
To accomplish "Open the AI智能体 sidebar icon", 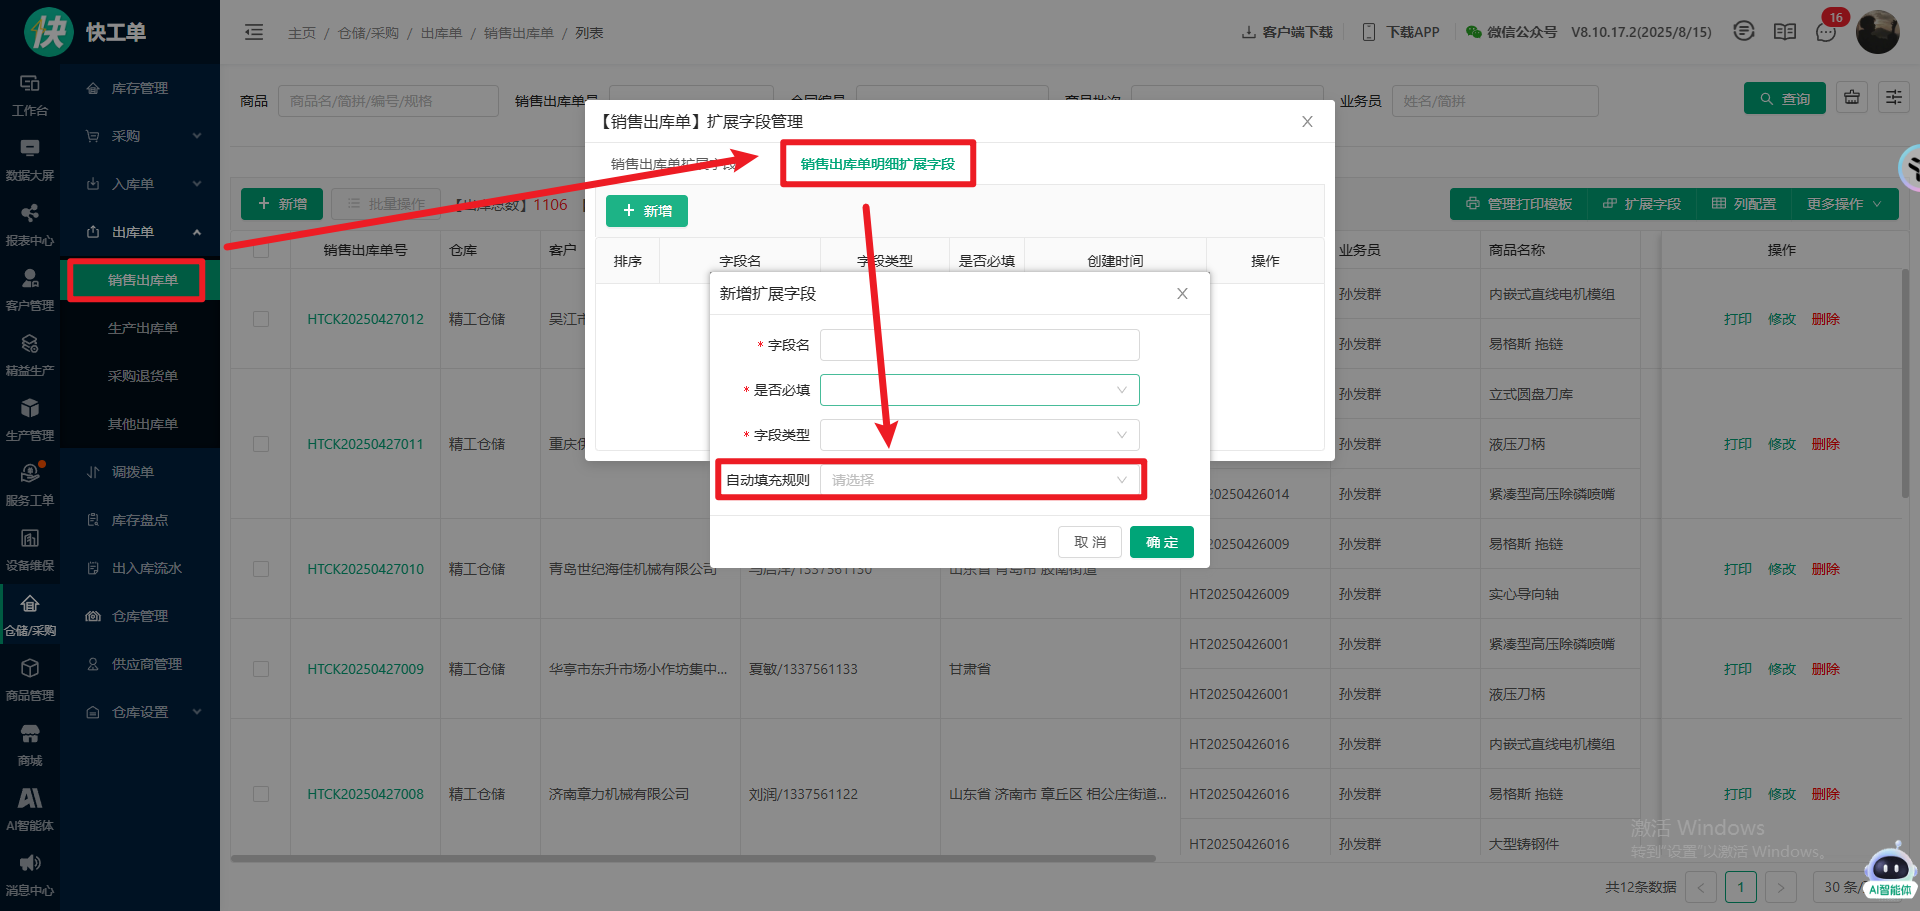I will point(30,808).
